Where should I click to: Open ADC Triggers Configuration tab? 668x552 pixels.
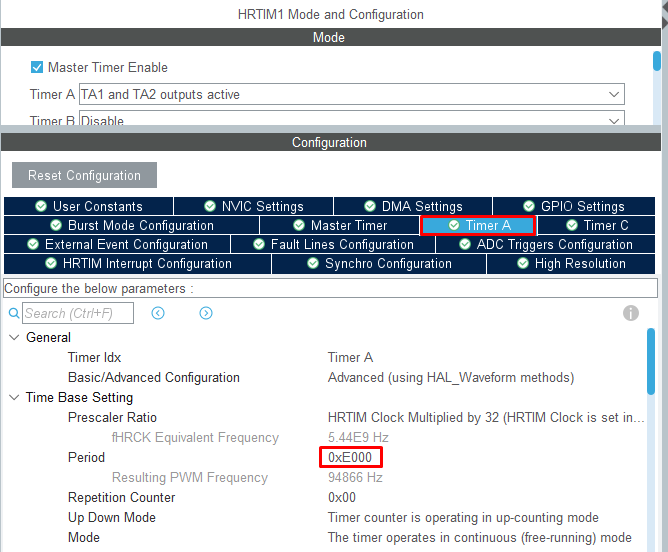546,244
